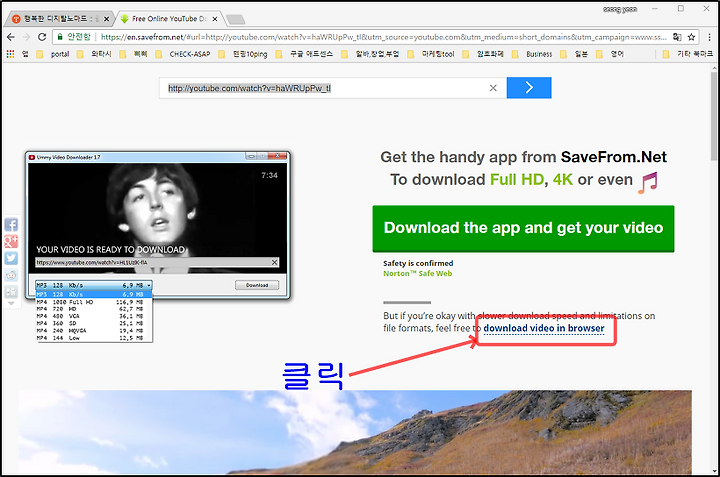Click the green secure padlock icon
Image resolution: width=720 pixels, height=477 pixels.
tap(60, 37)
